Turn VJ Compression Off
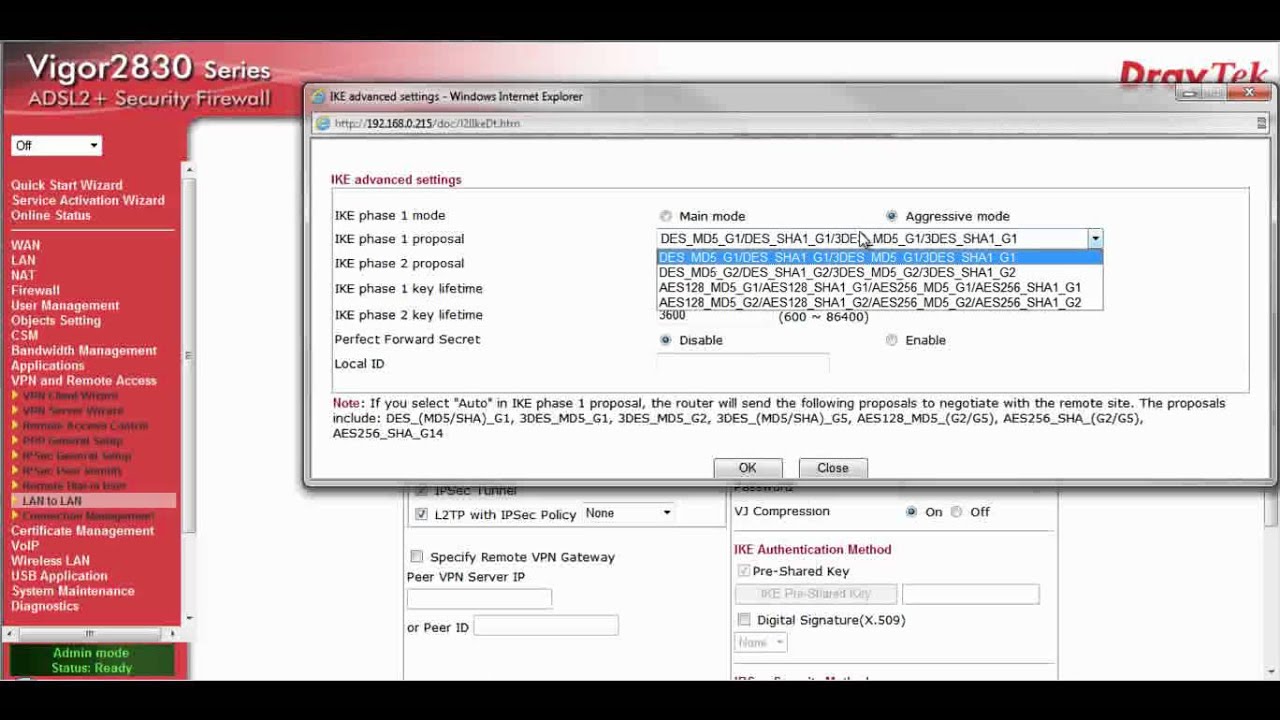Viewport: 1280px width, 720px height. click(957, 512)
